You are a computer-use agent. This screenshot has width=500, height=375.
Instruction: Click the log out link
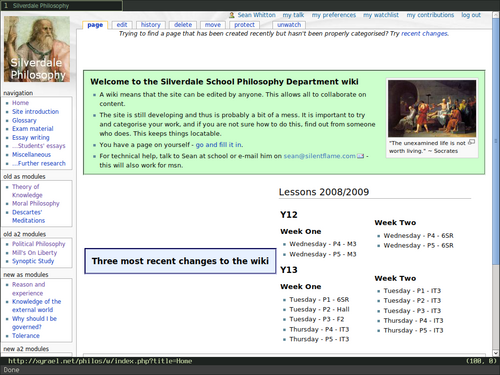pyautogui.click(x=471, y=15)
